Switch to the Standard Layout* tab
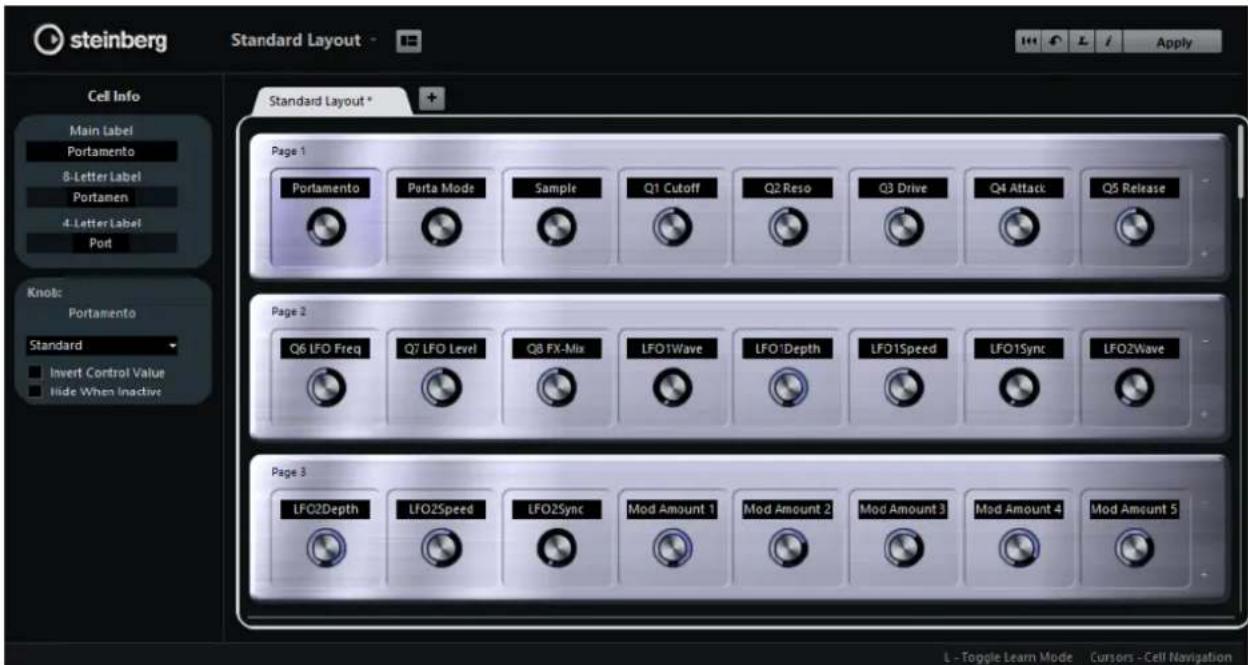1248x665 pixels. tap(331, 101)
